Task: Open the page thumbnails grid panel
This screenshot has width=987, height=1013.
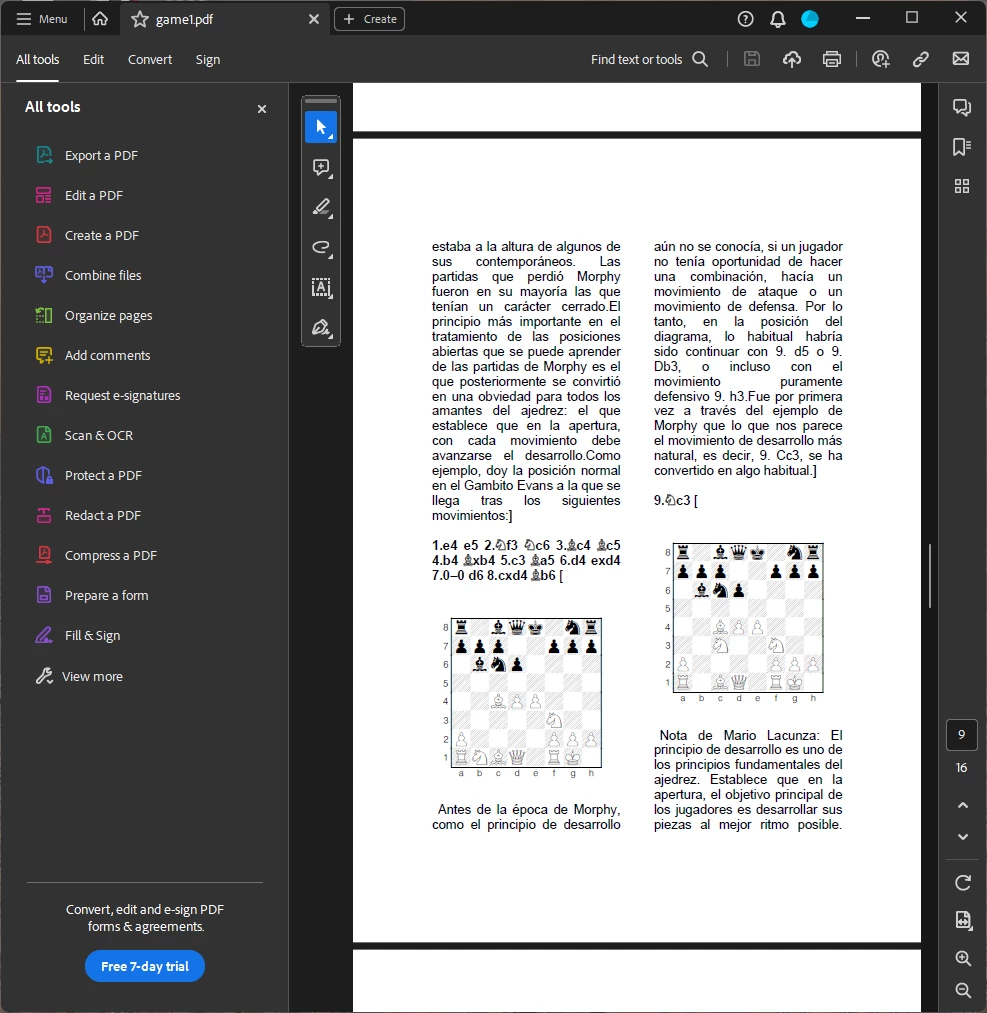Action: [x=962, y=187]
